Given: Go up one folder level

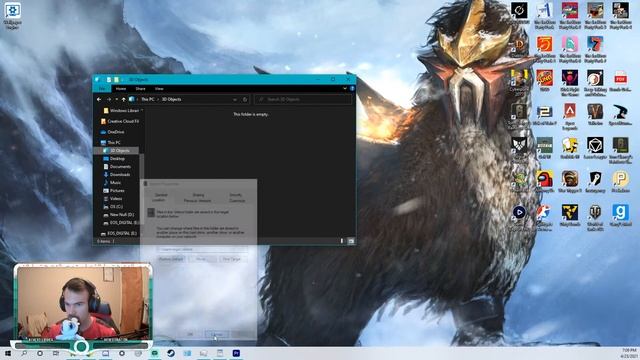Looking at the screenshot, I should (x=124, y=99).
